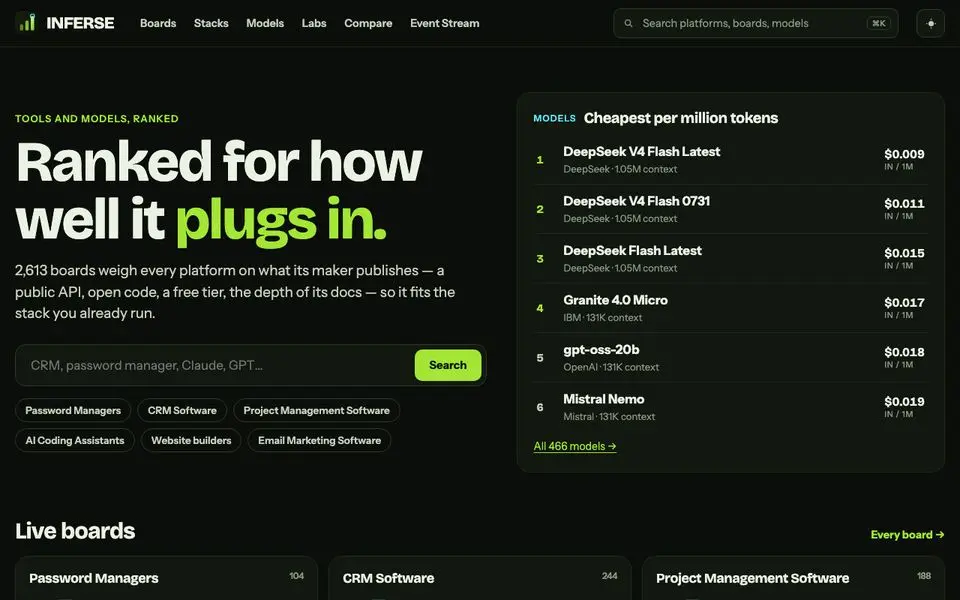Click the INFERSE wordmark text

(80, 23)
